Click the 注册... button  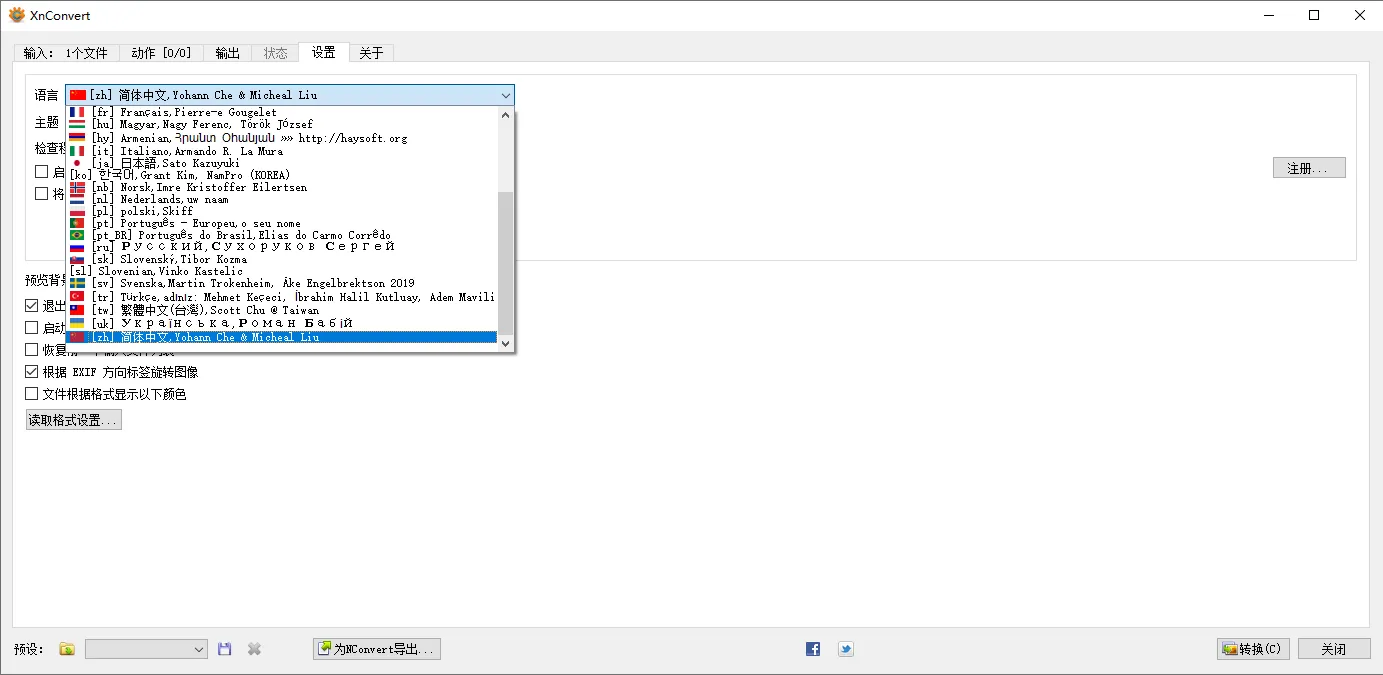1309,168
